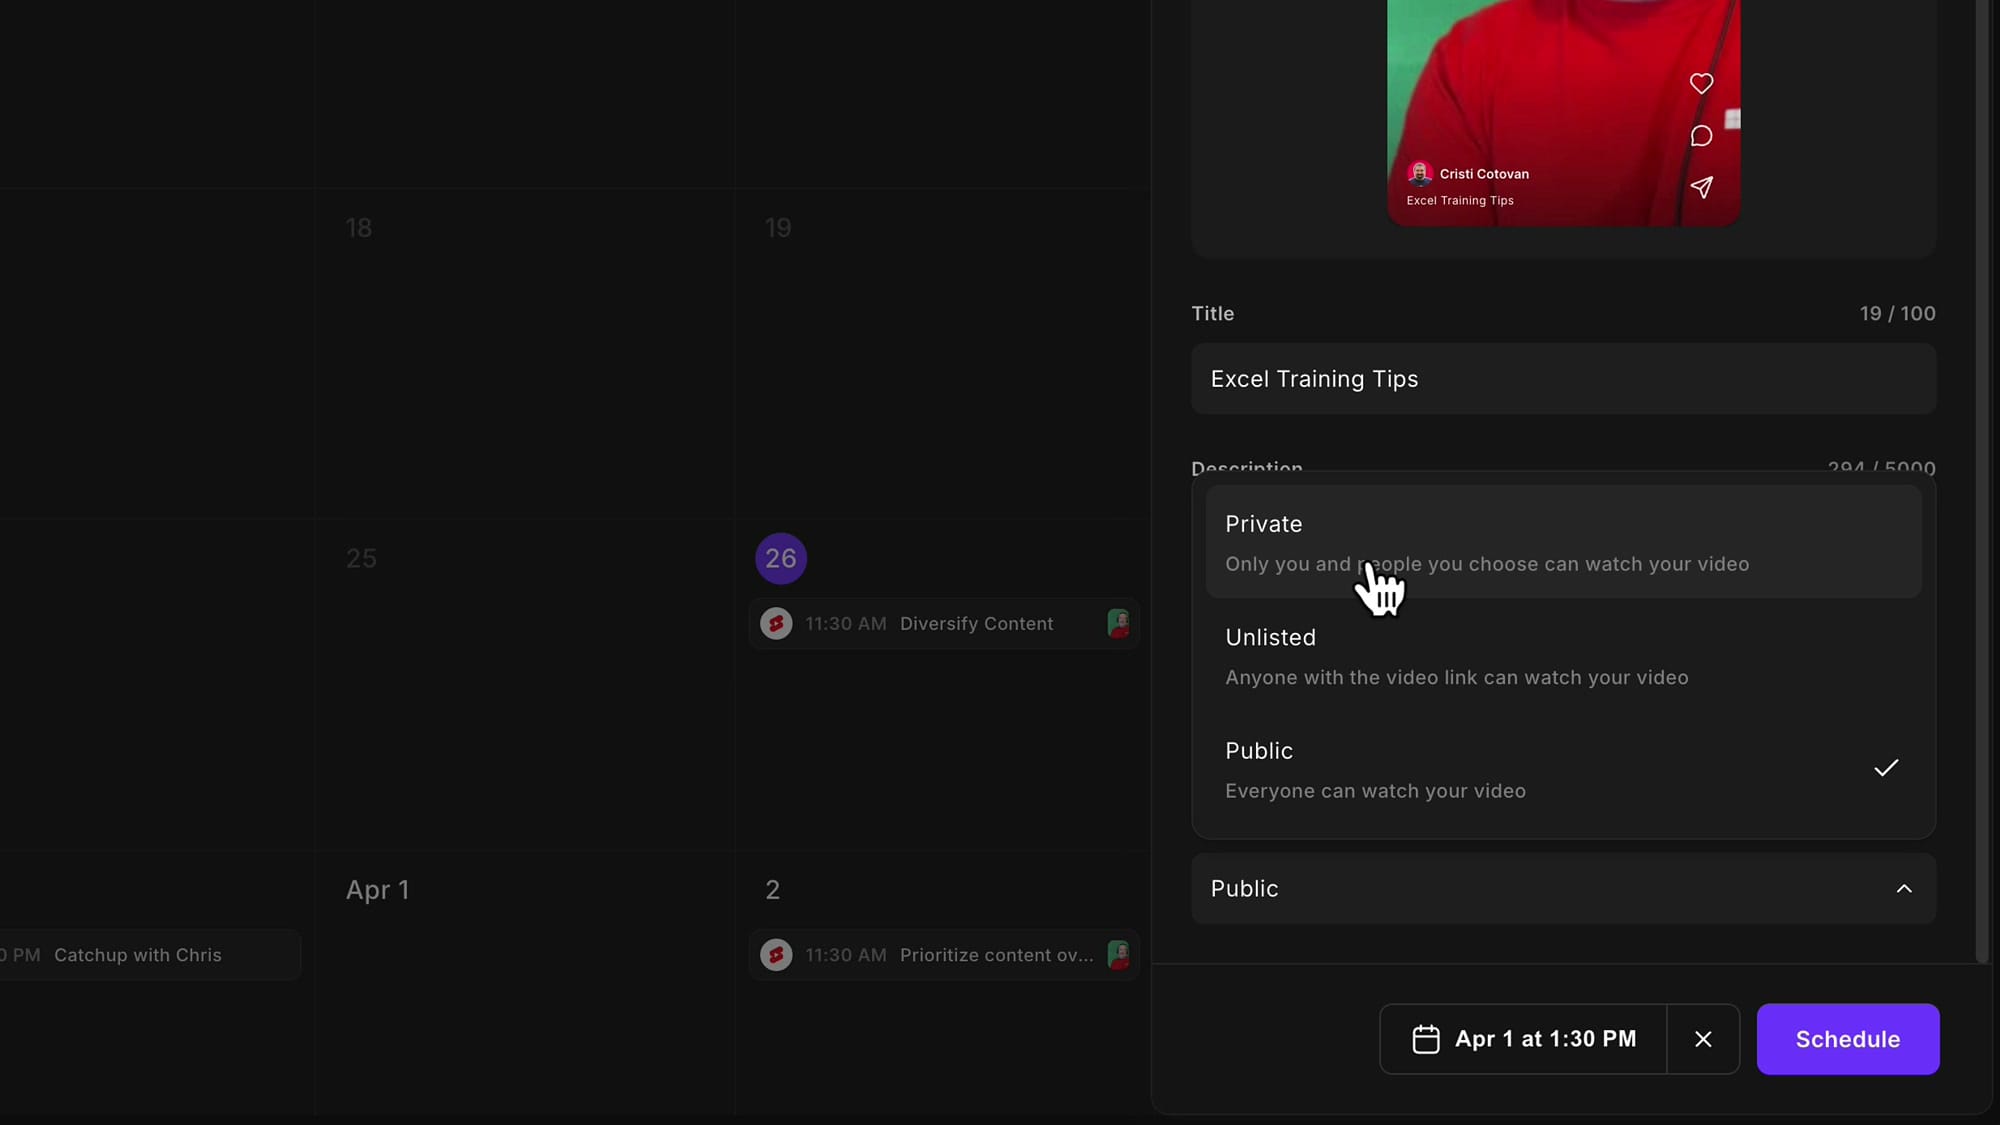The width and height of the screenshot is (2000, 1125).
Task: Clear the scheduled date with the X button
Action: 1703,1039
